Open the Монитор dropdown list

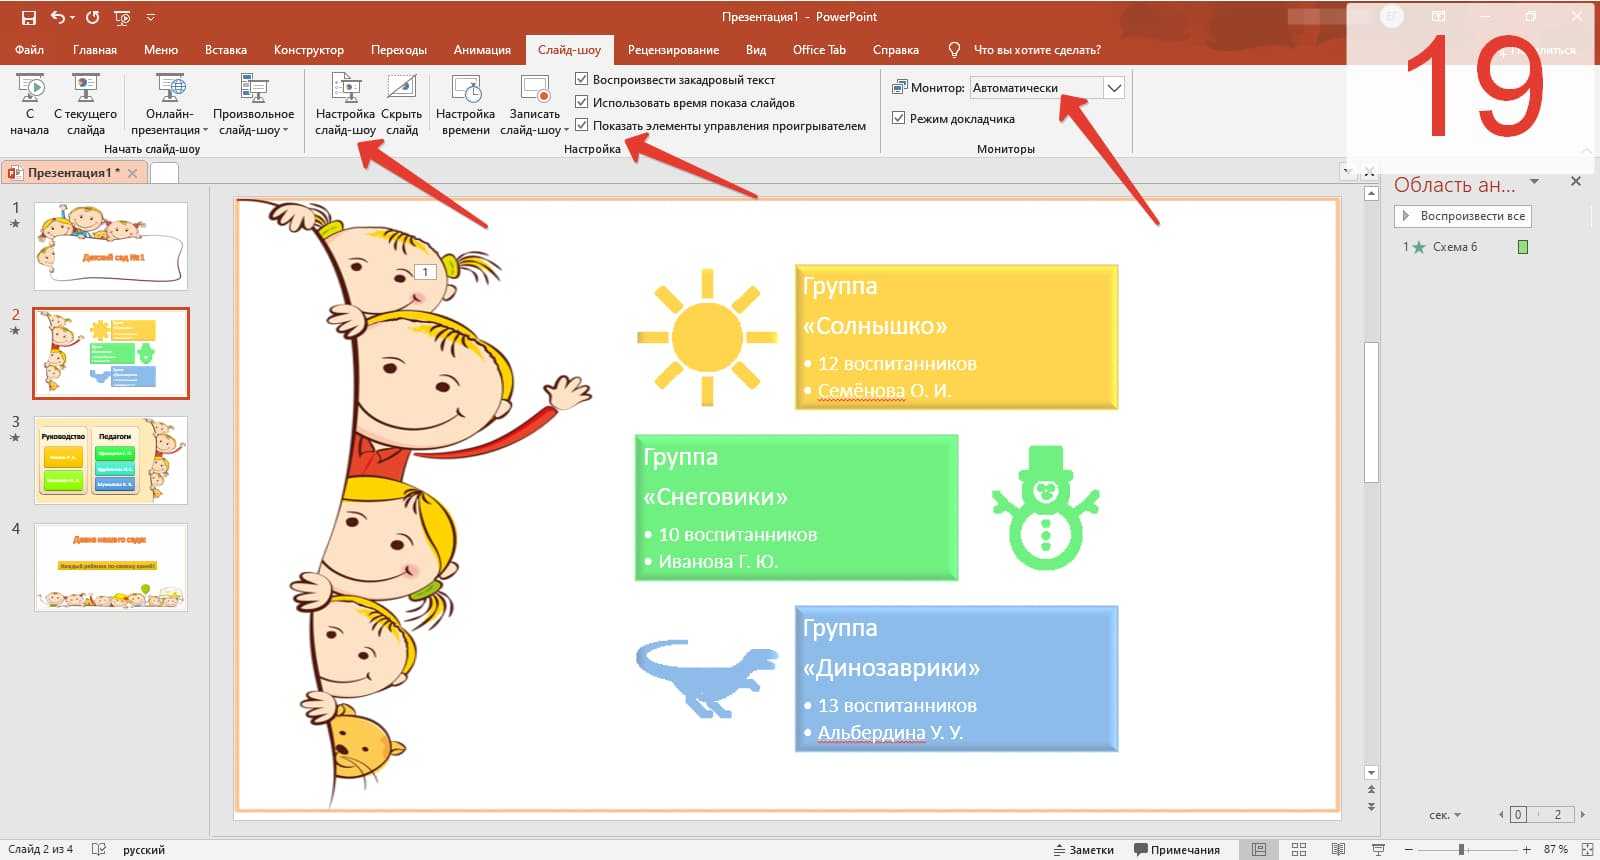(1114, 88)
